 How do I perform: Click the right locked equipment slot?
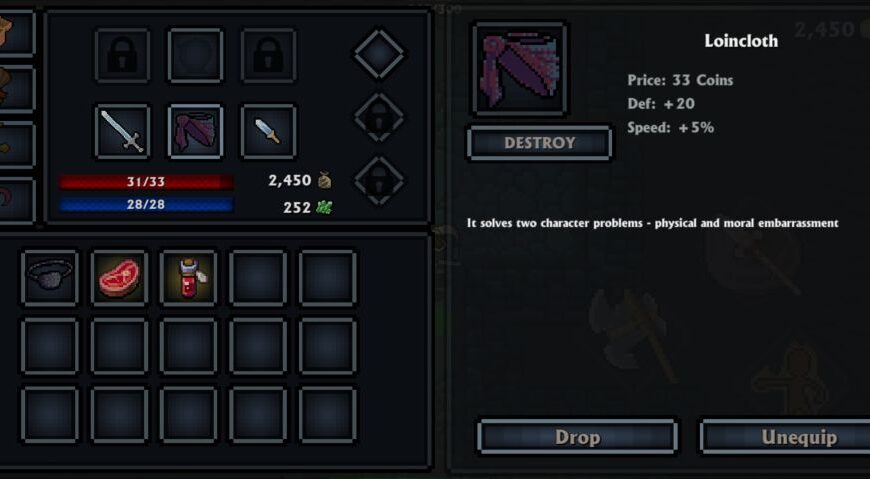click(x=269, y=56)
